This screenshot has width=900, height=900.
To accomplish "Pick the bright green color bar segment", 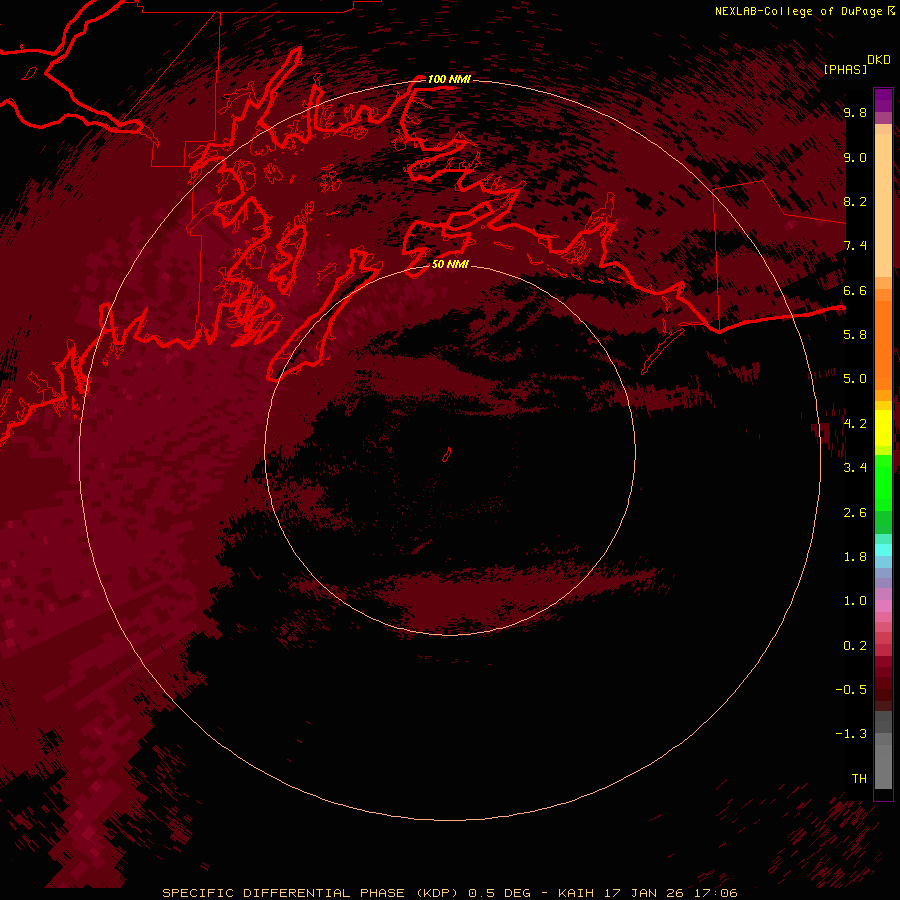I will (883, 483).
